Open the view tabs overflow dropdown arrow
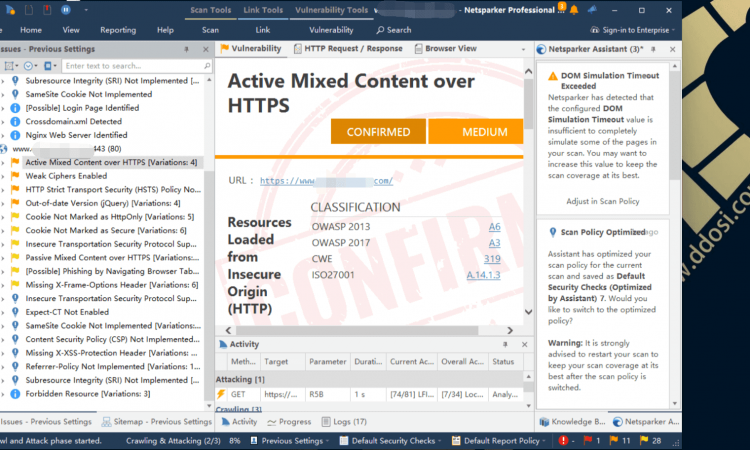The image size is (750, 450). coord(523,49)
